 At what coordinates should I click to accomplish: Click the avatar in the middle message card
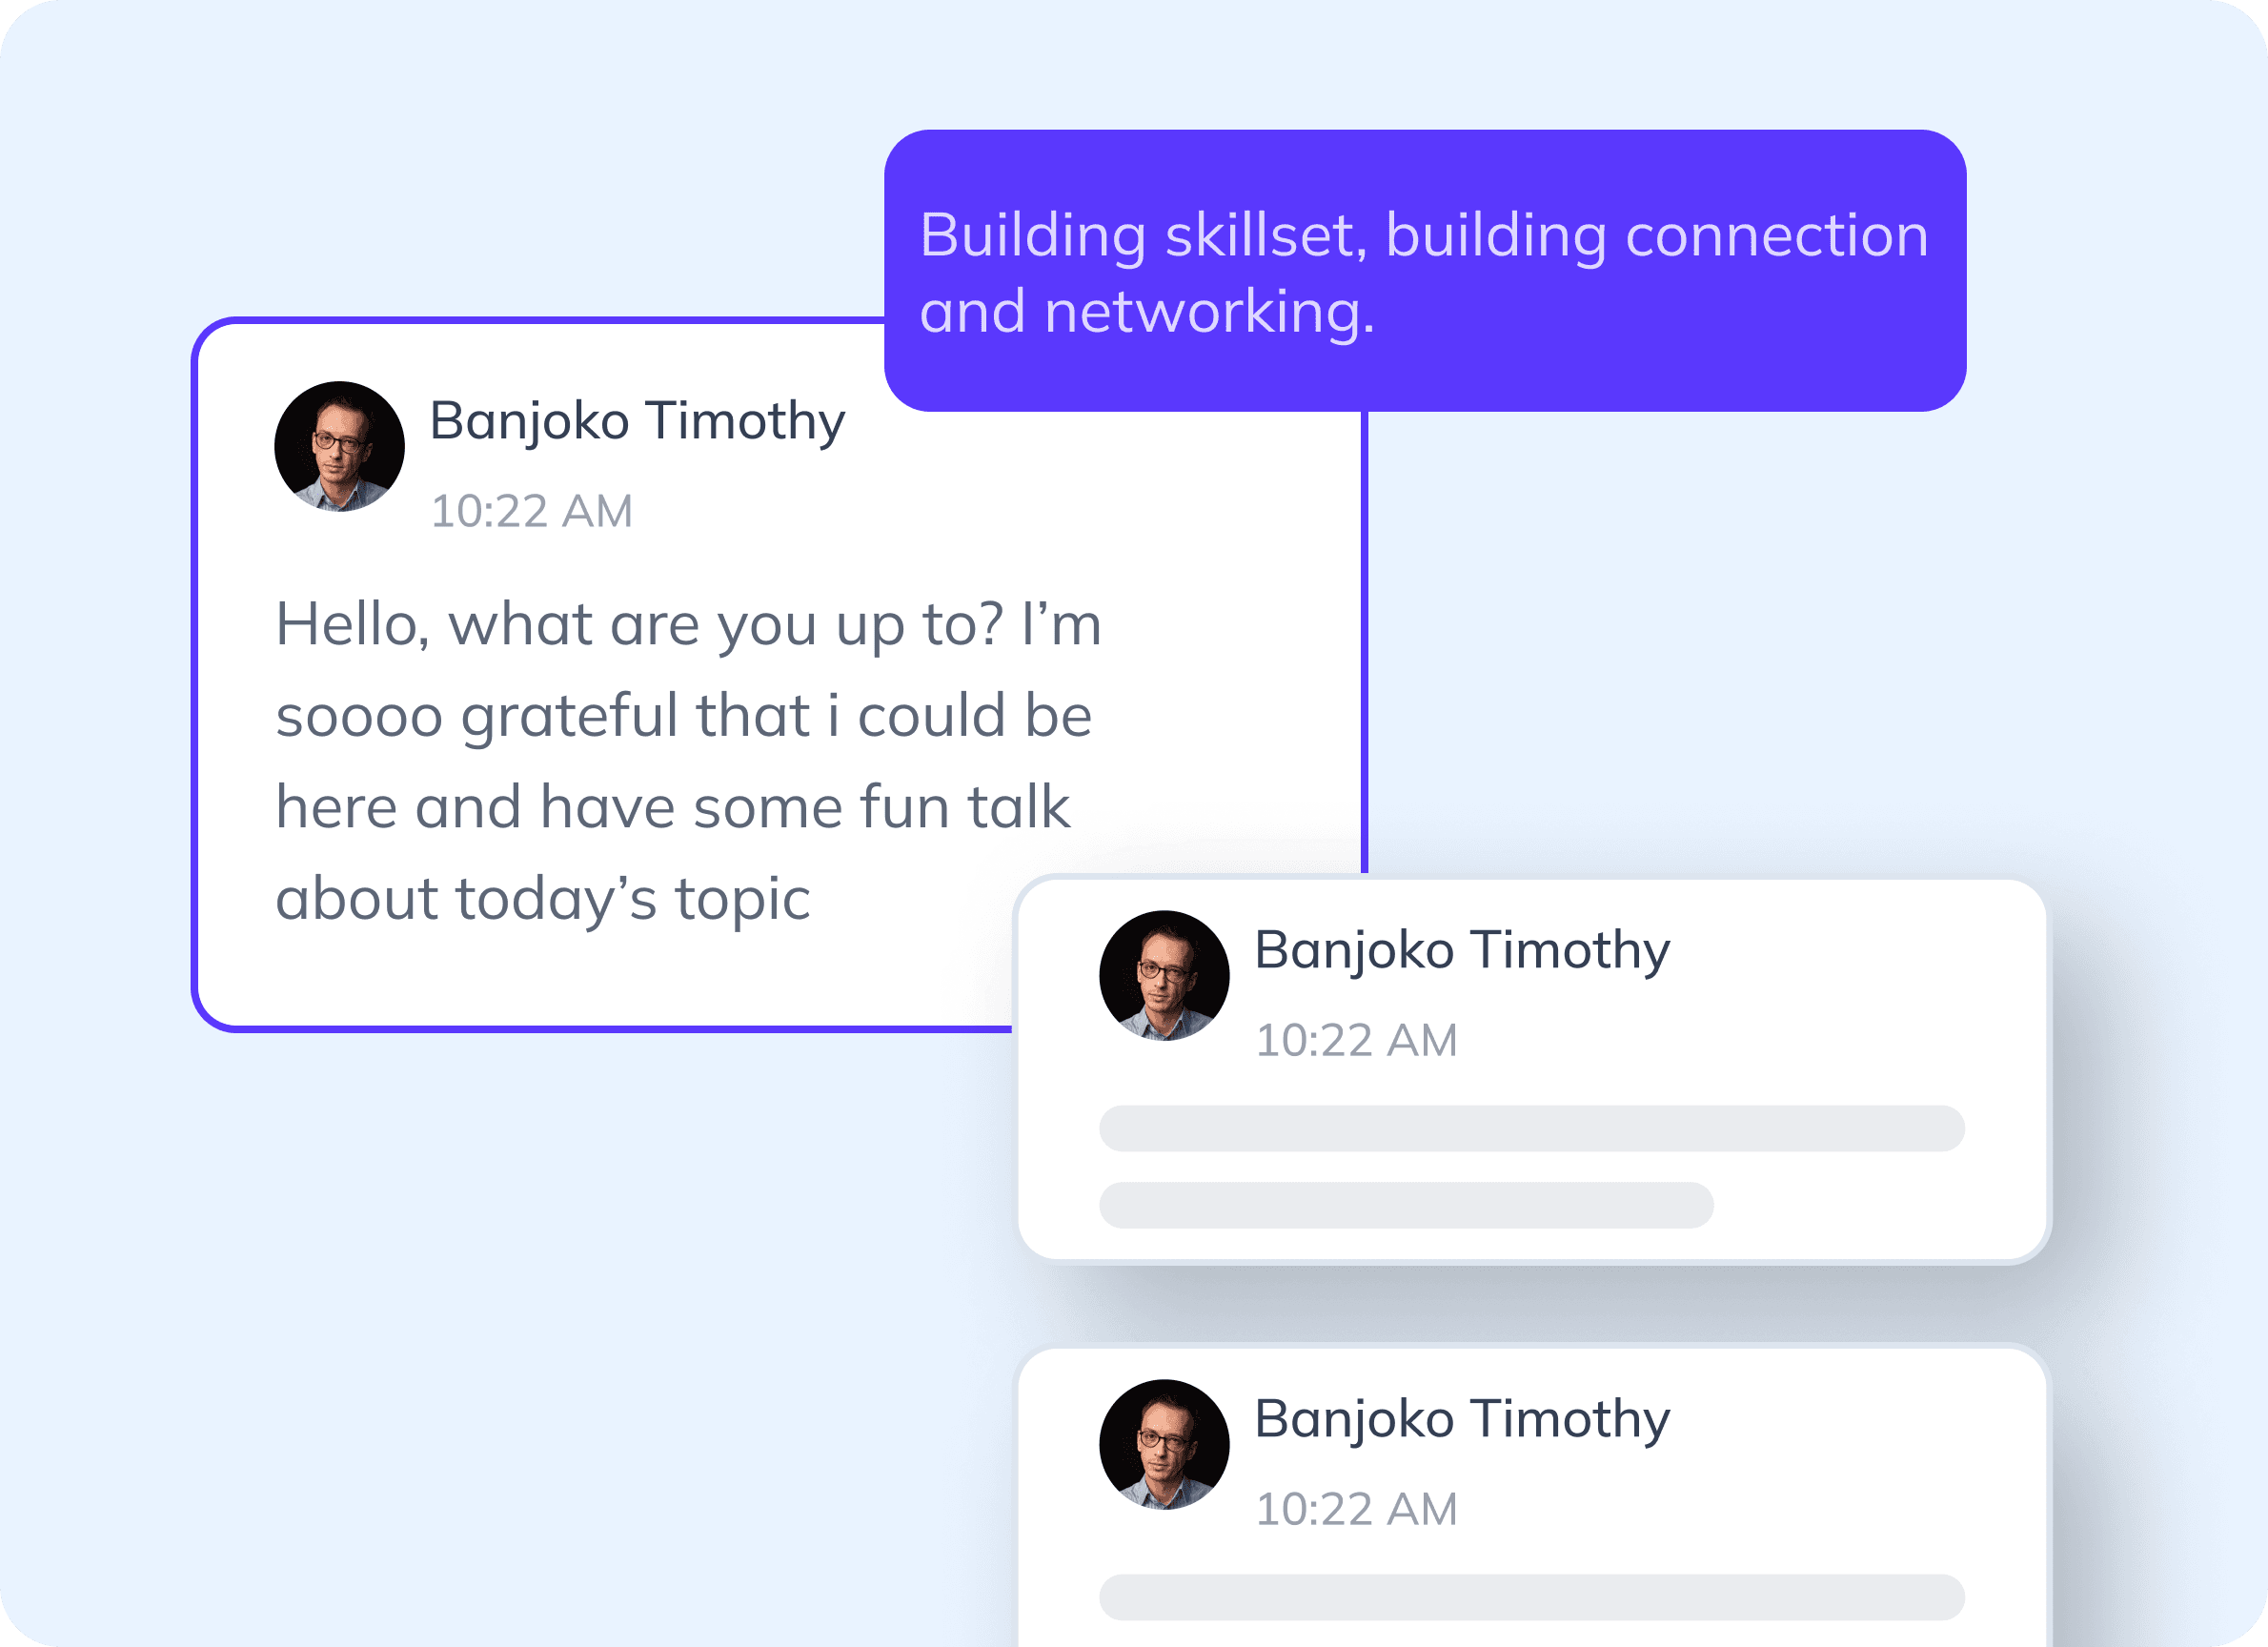click(x=1164, y=975)
